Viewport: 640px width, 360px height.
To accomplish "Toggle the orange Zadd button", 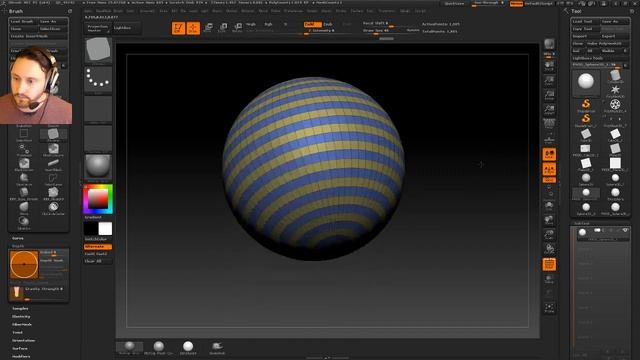I will 312,24.
